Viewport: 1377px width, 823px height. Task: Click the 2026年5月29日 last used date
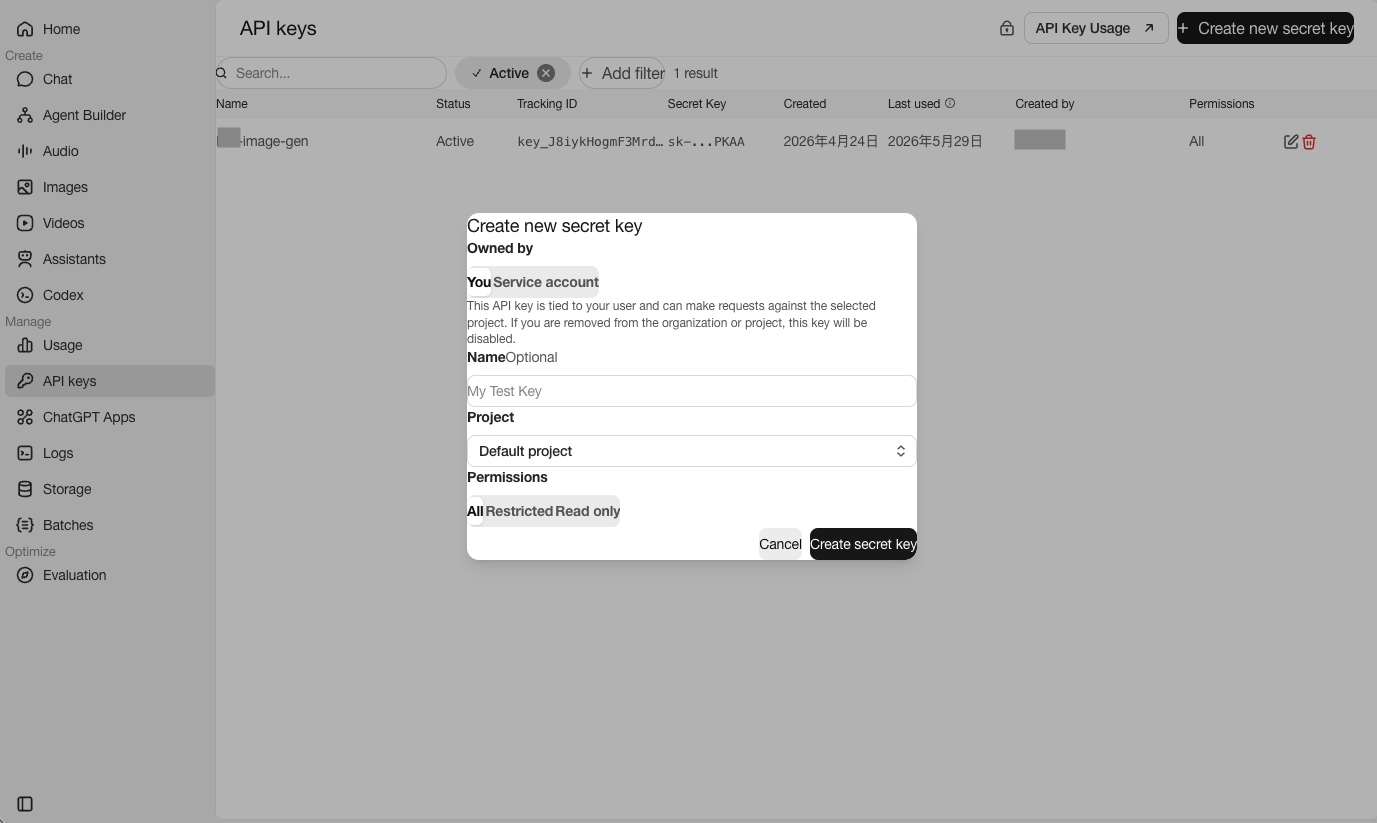935,142
